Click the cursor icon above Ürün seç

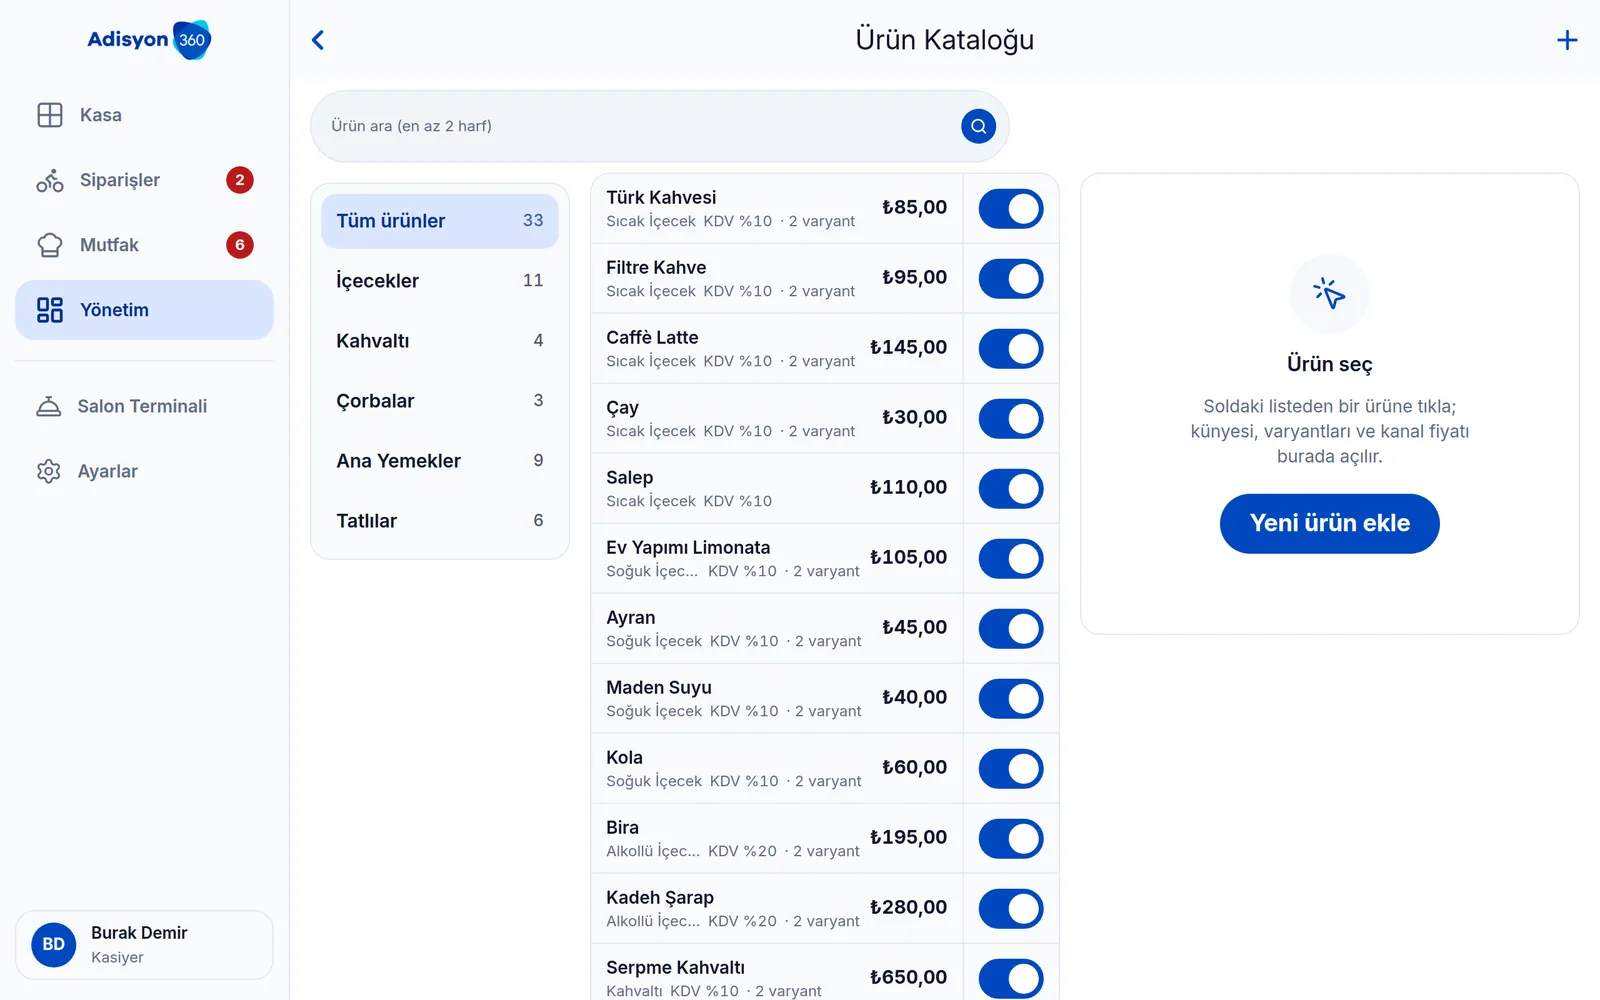pyautogui.click(x=1329, y=294)
